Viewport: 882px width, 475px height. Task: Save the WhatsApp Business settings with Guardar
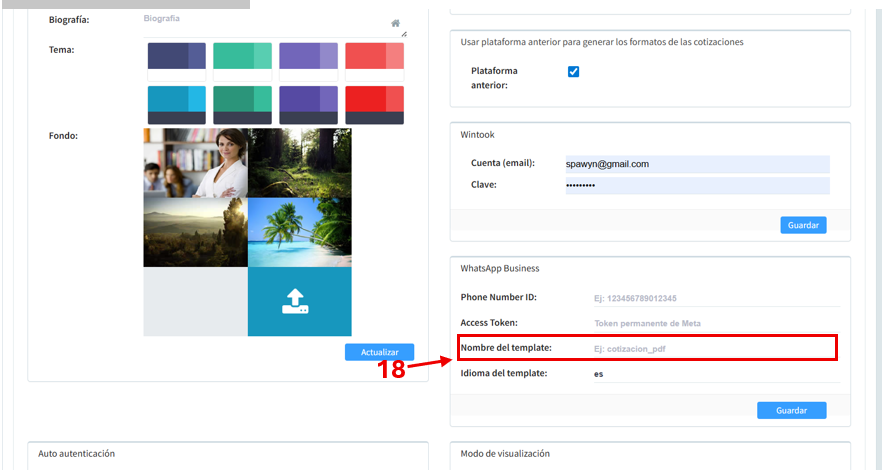tap(791, 410)
